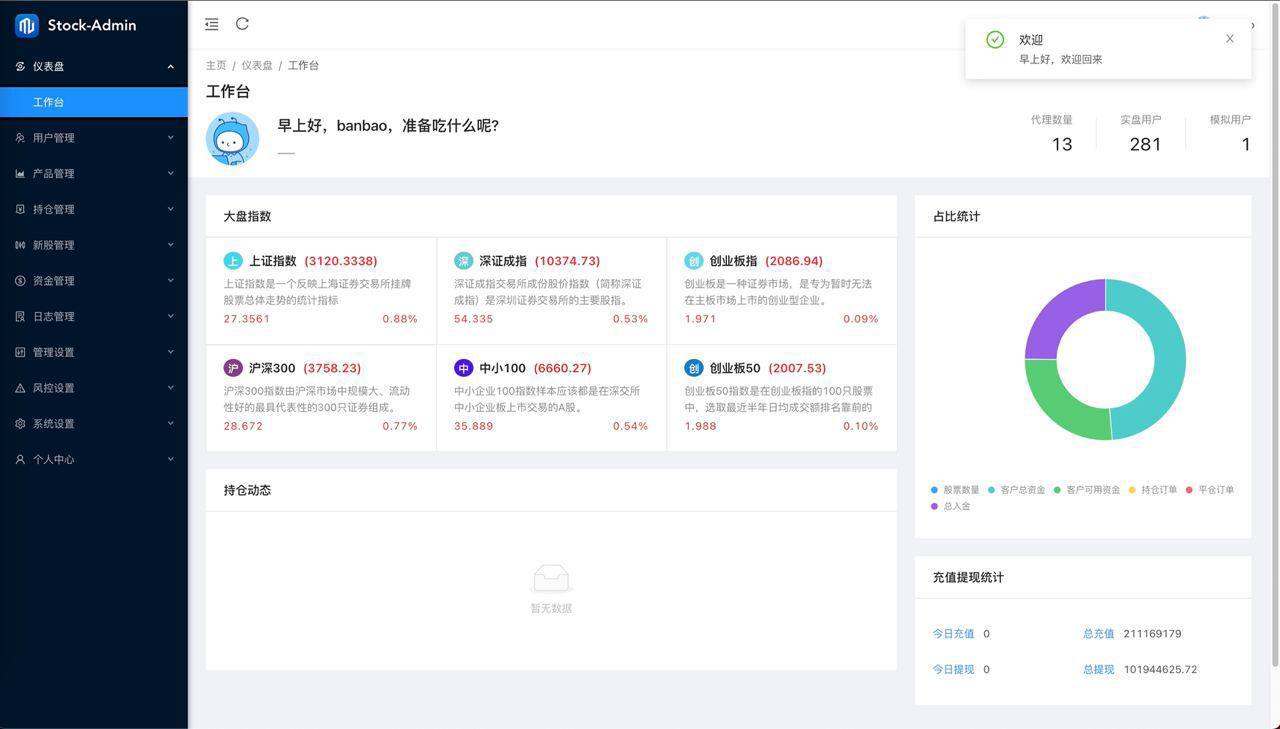Collapse the sidebar with the menu fold icon

click(211, 24)
